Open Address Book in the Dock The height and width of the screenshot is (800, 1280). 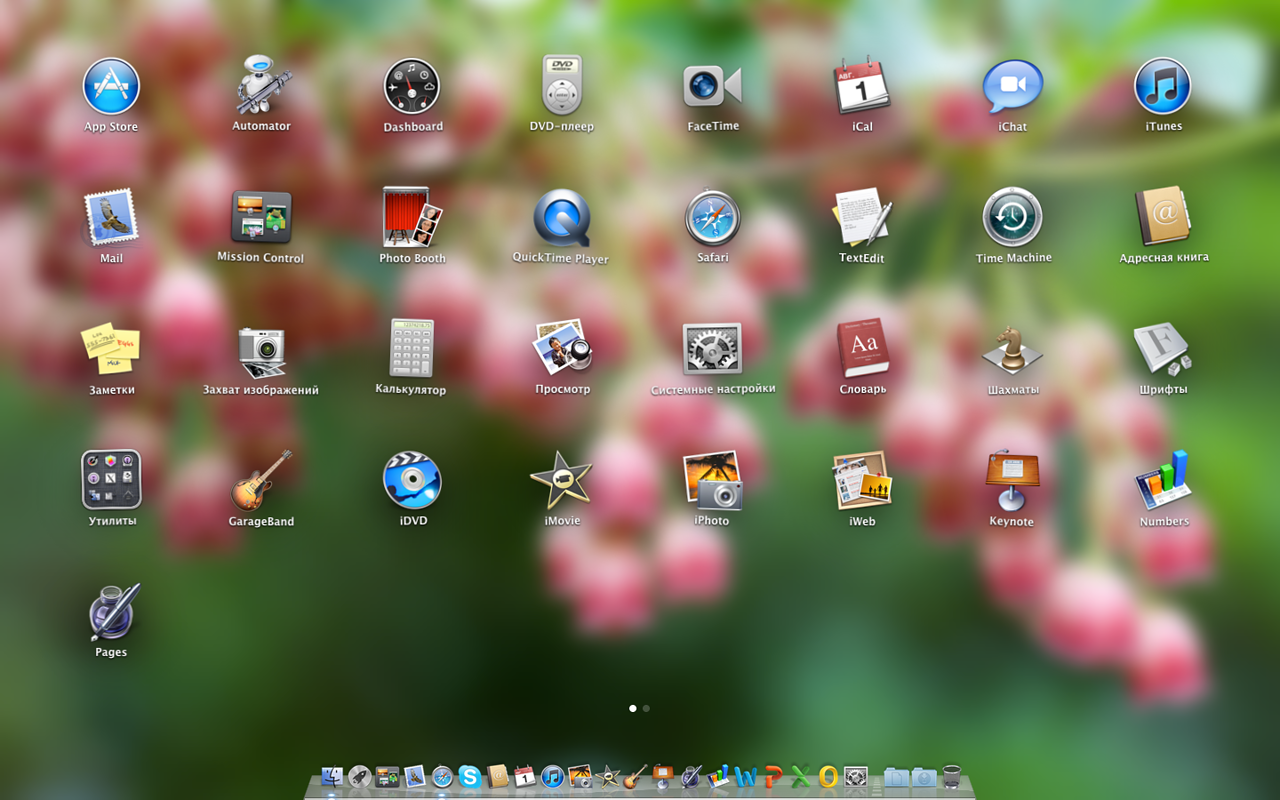pyautogui.click(x=498, y=776)
